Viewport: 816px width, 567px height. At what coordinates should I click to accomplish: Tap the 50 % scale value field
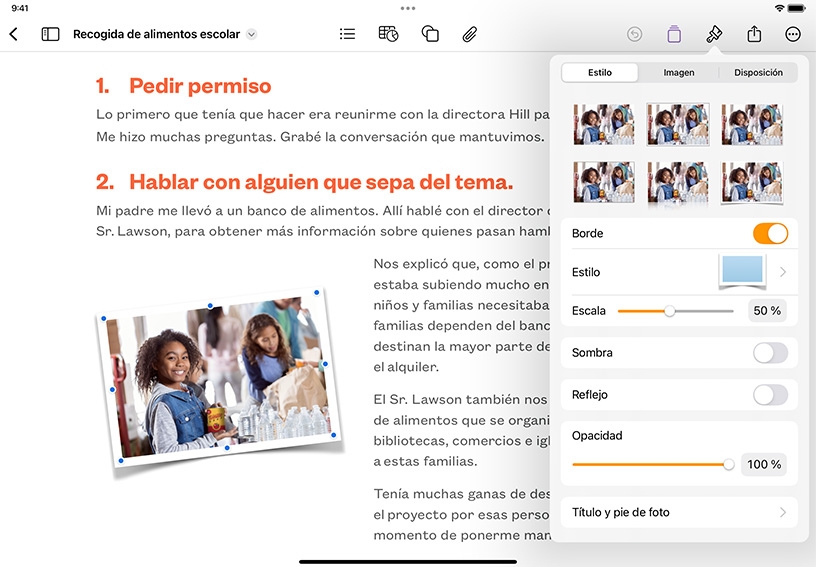[x=767, y=311]
